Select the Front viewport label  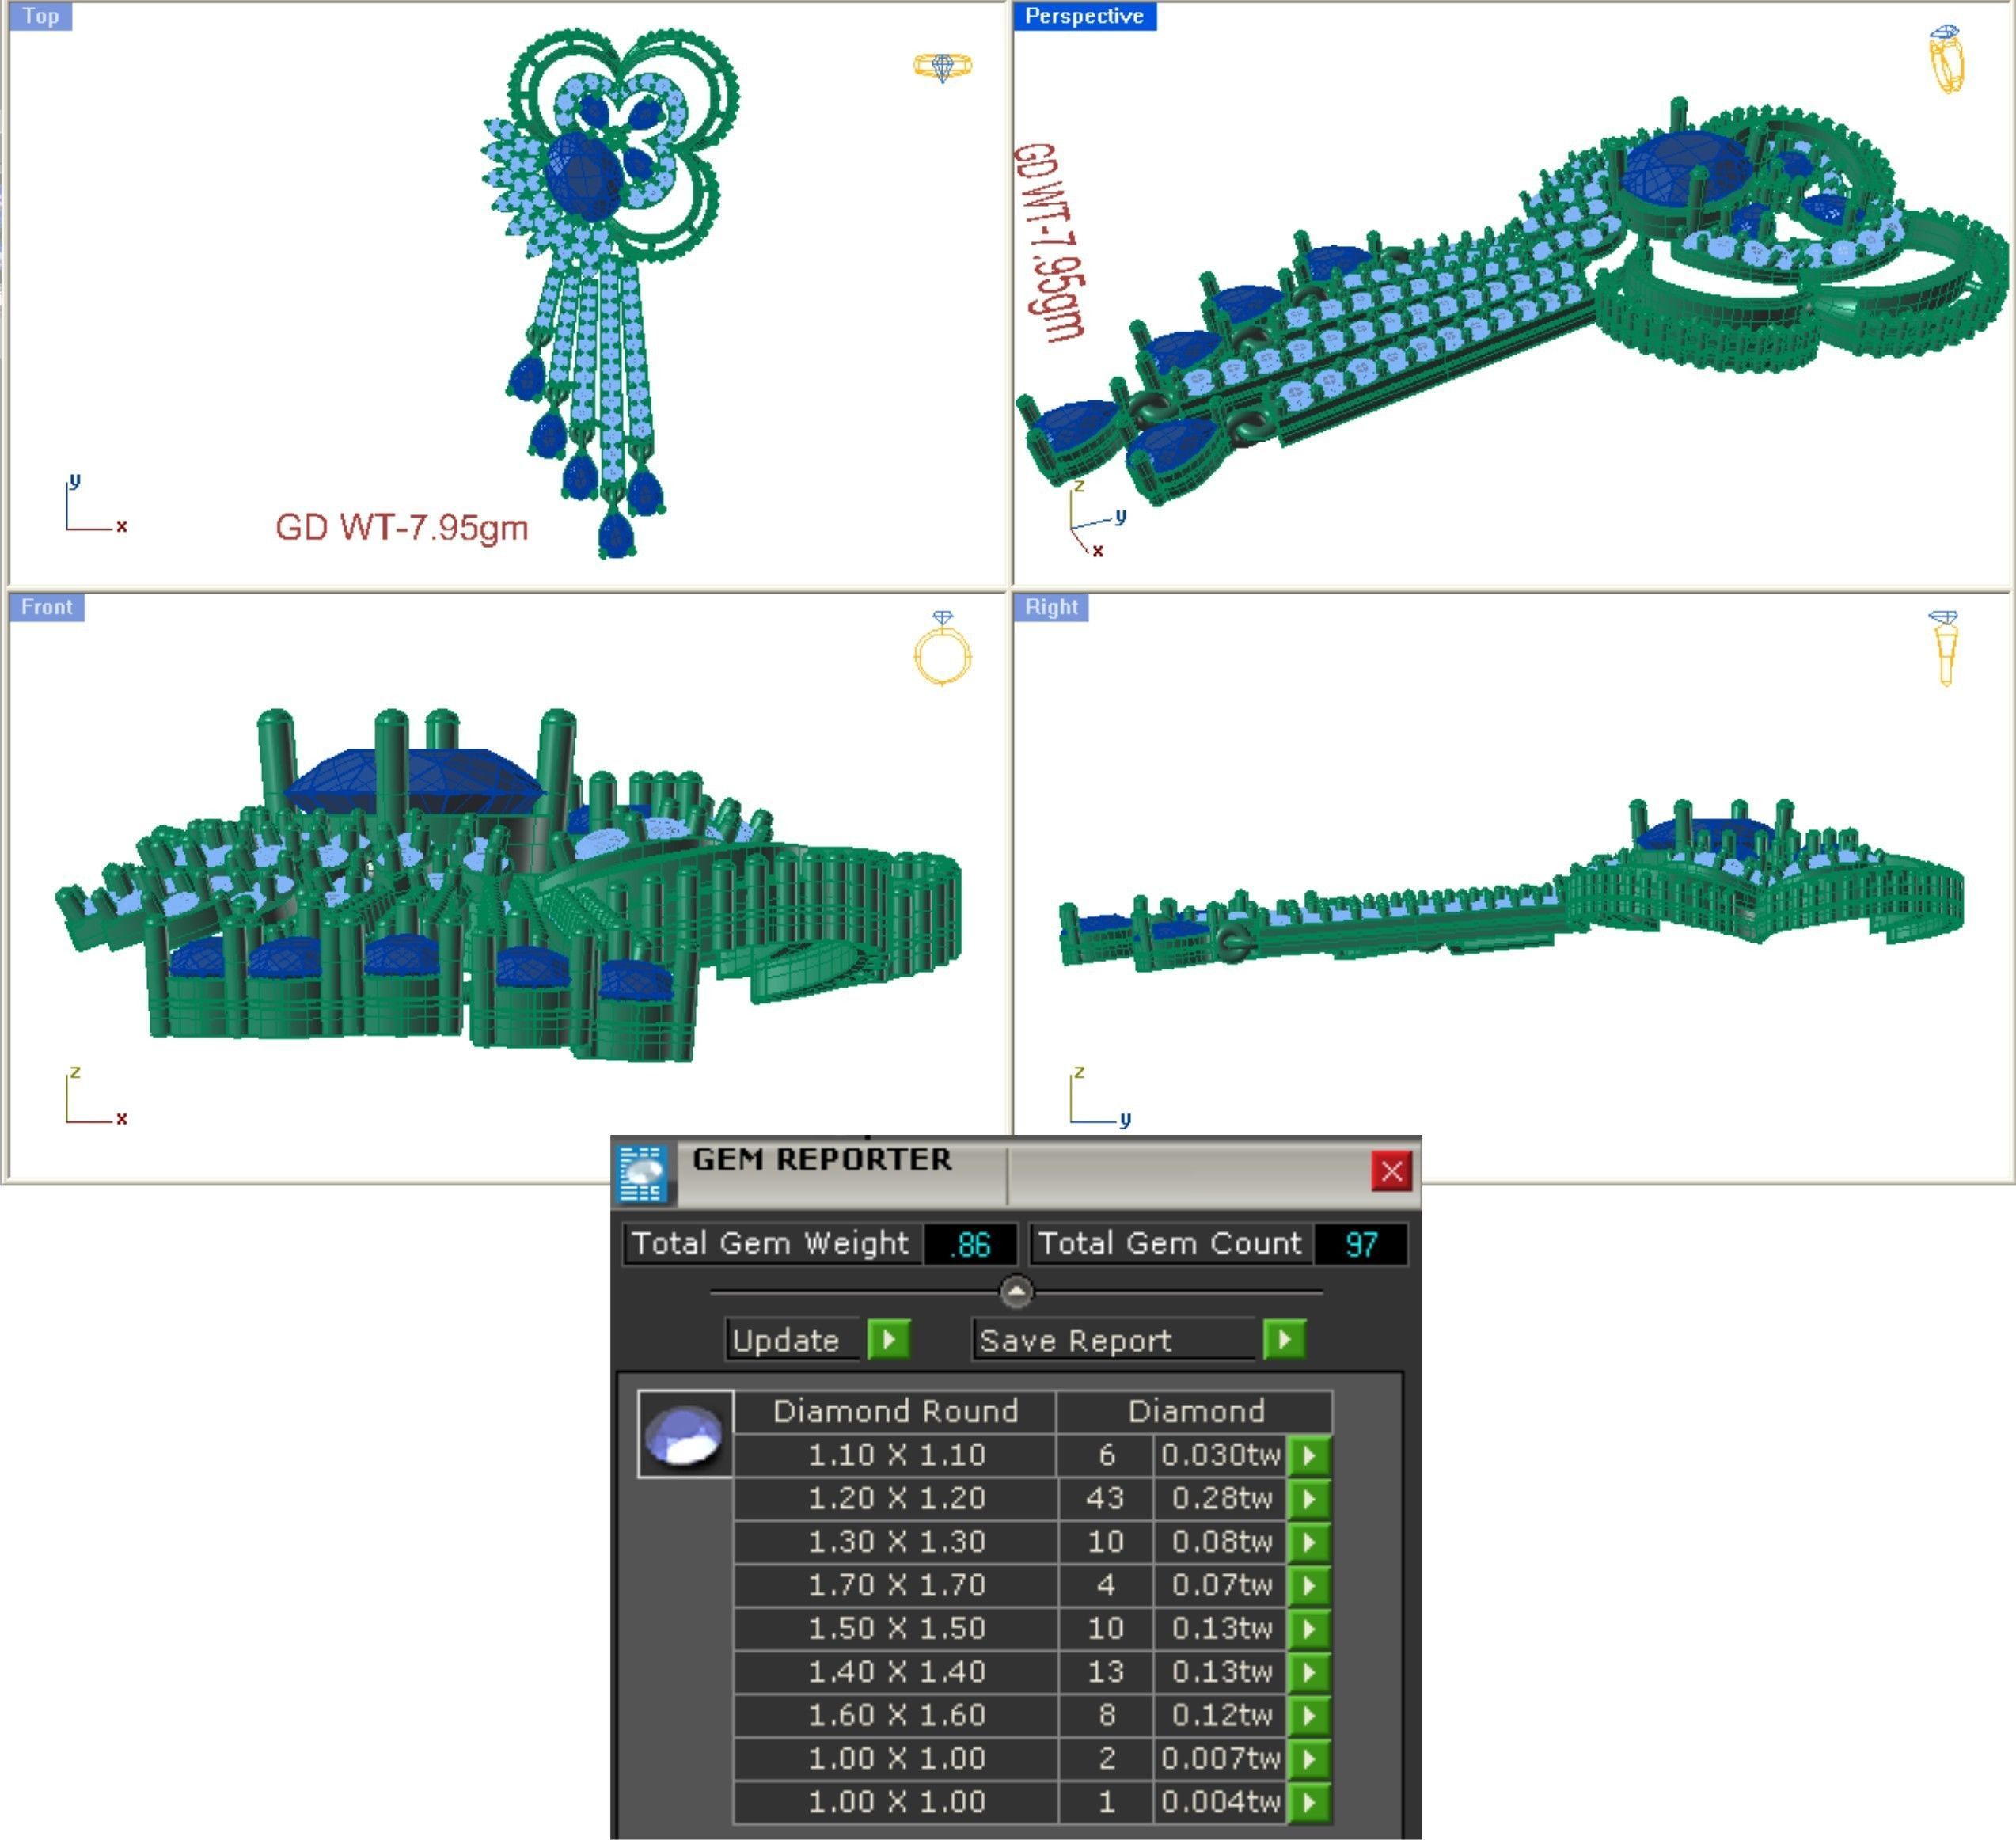pos(46,607)
